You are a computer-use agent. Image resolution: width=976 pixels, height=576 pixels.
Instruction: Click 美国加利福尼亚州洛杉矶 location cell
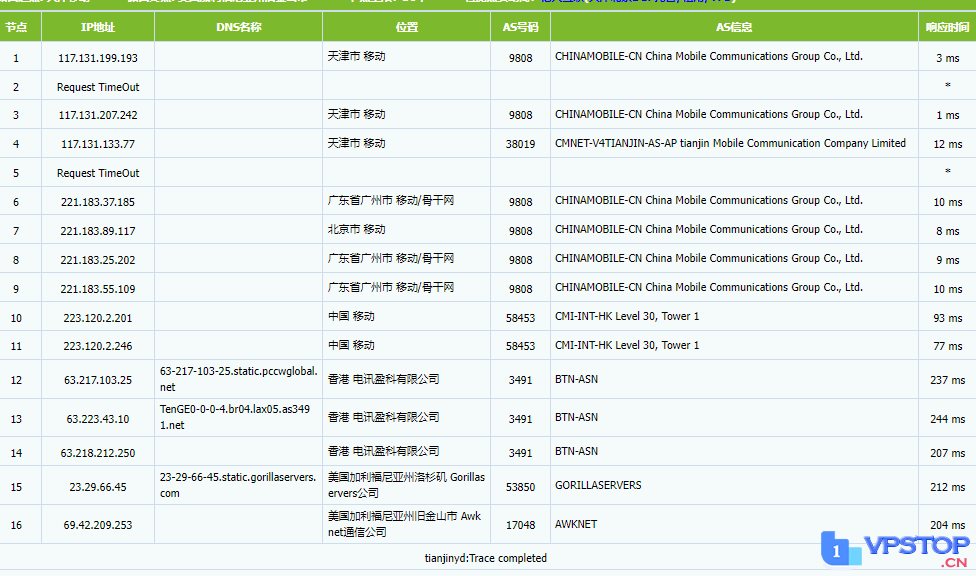[x=406, y=485]
